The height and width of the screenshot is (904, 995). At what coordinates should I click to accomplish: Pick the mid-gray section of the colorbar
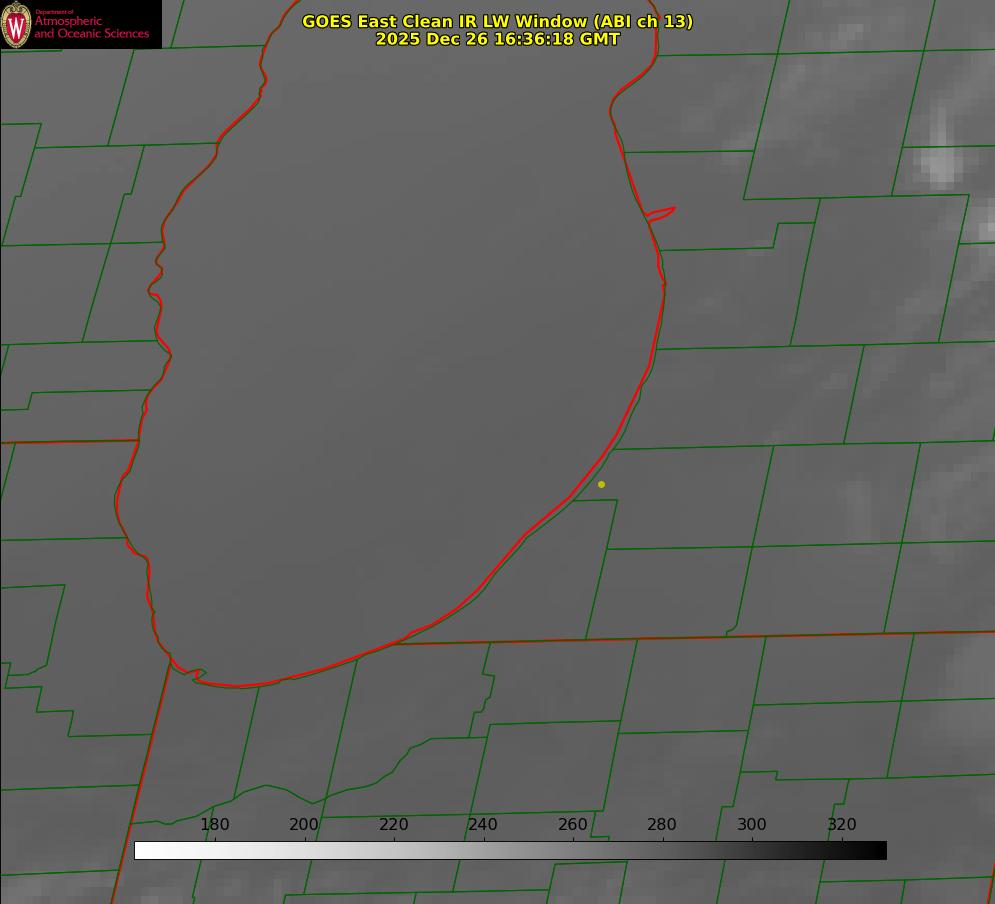point(510,850)
